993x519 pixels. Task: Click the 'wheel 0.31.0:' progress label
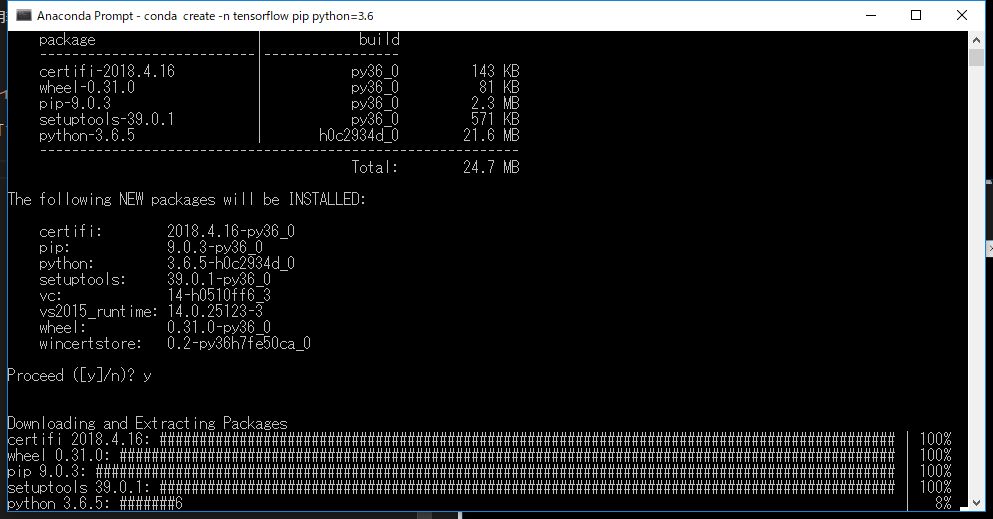tap(58, 455)
